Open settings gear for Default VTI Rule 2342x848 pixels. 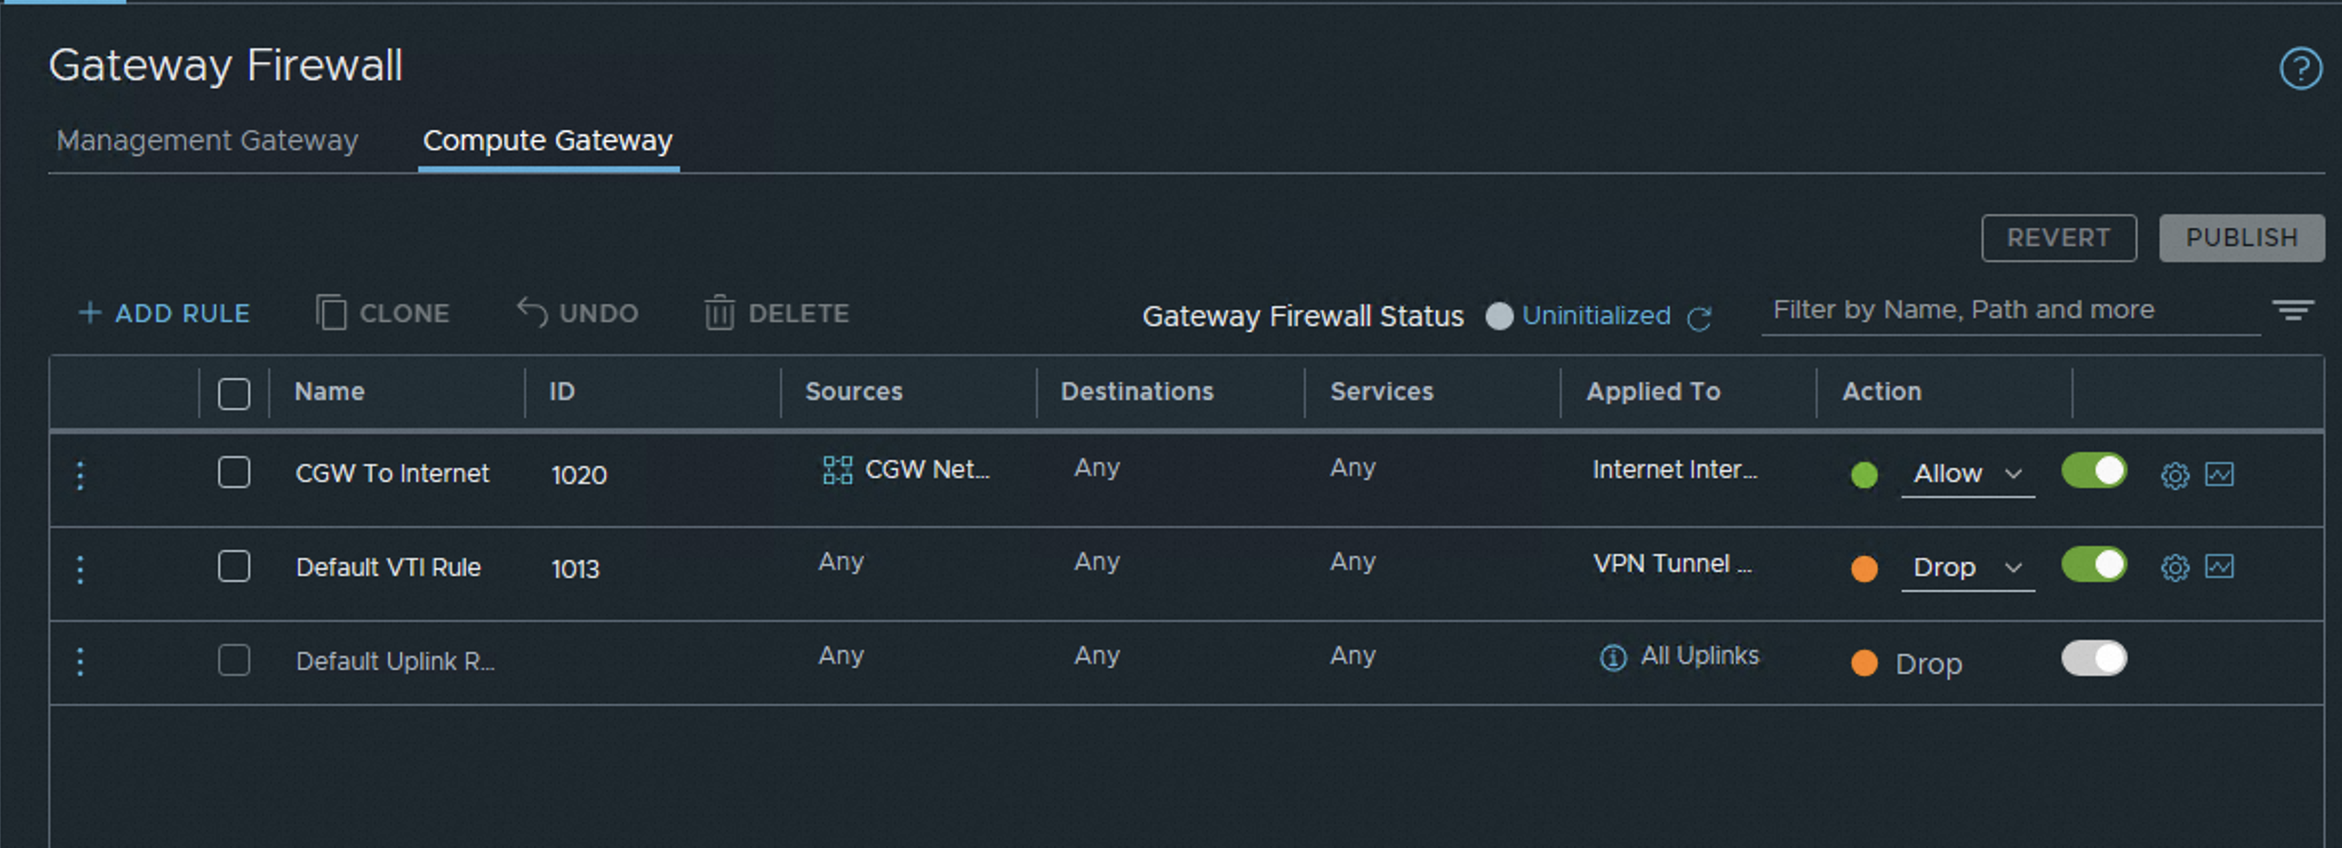point(2175,568)
